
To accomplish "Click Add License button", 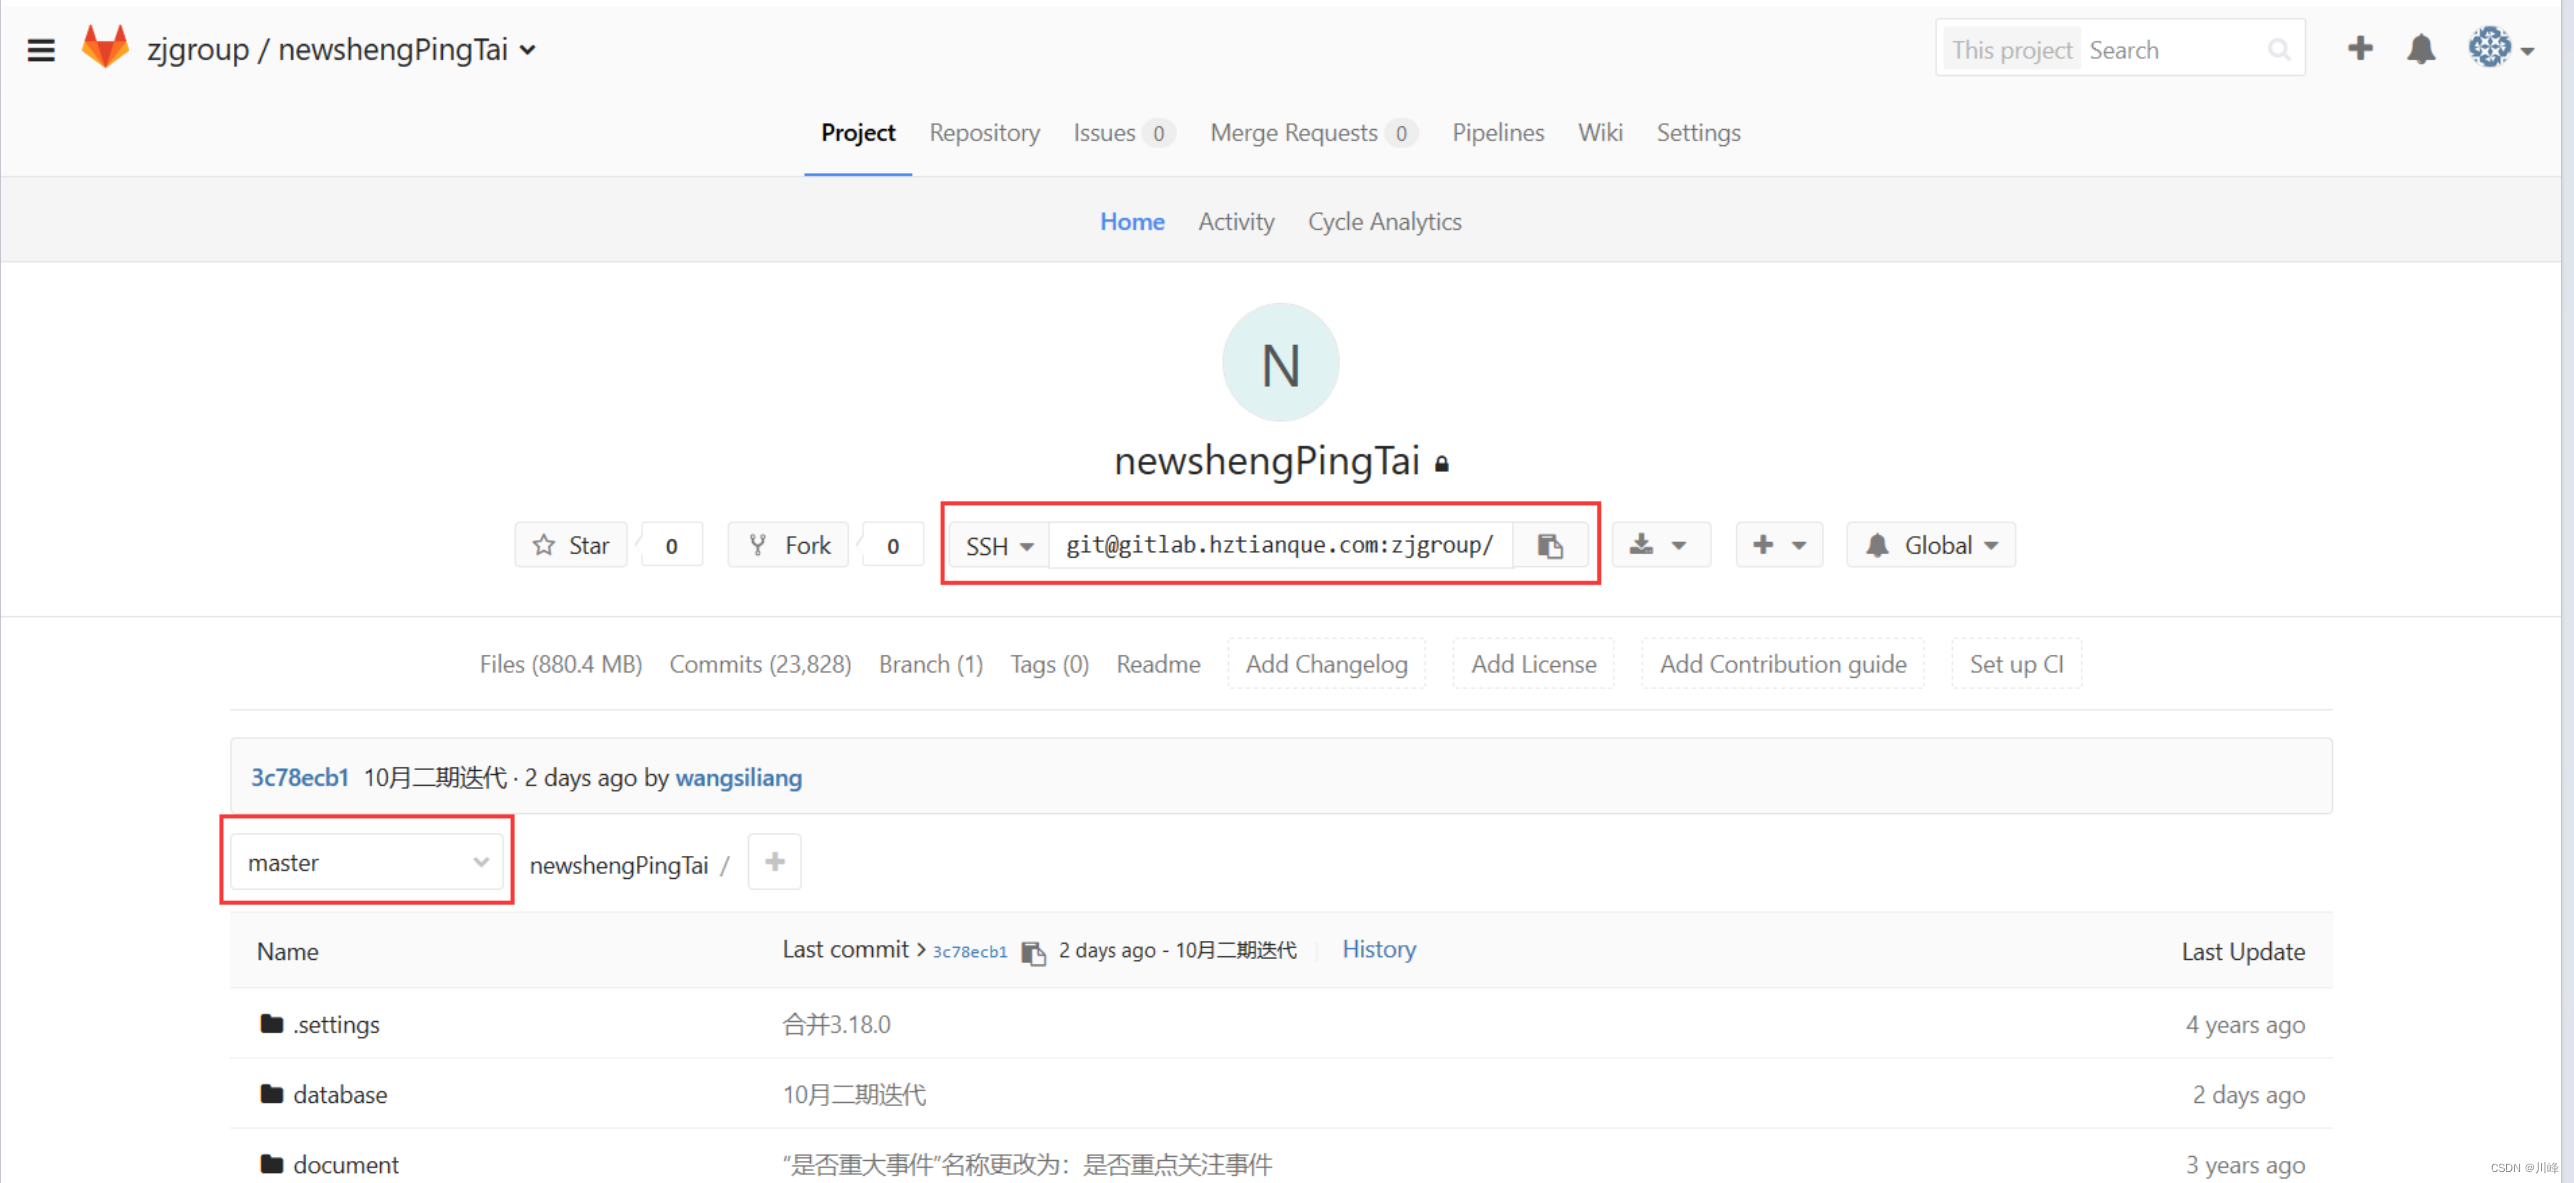I will [x=1533, y=664].
